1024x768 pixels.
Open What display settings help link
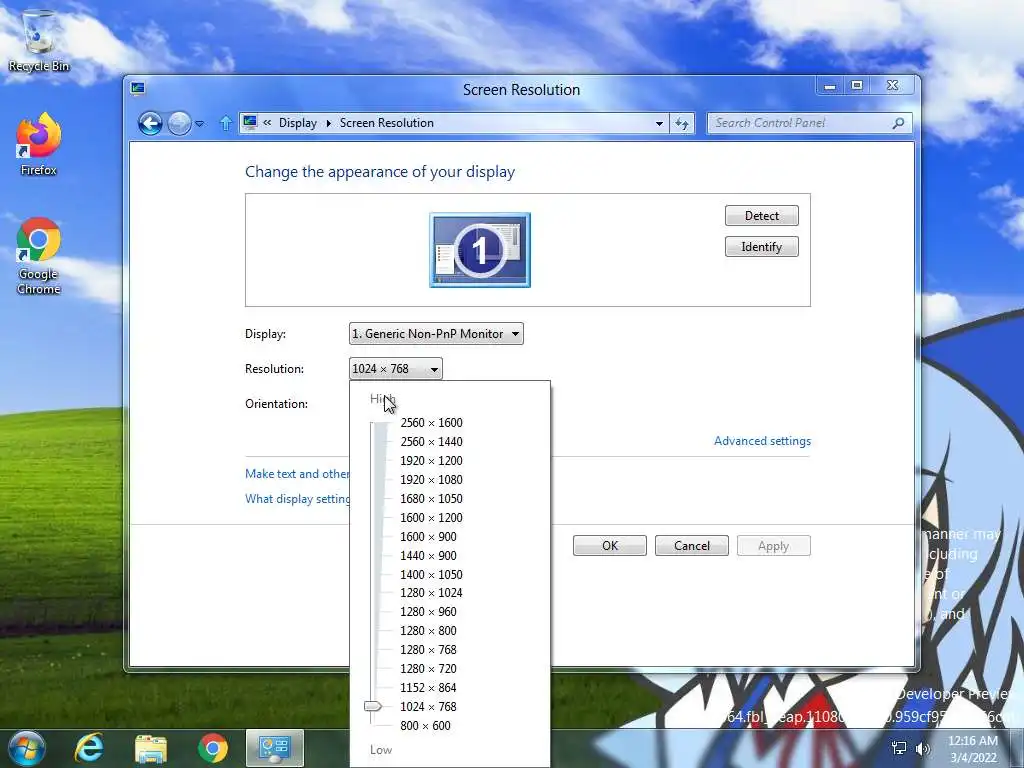[297, 499]
